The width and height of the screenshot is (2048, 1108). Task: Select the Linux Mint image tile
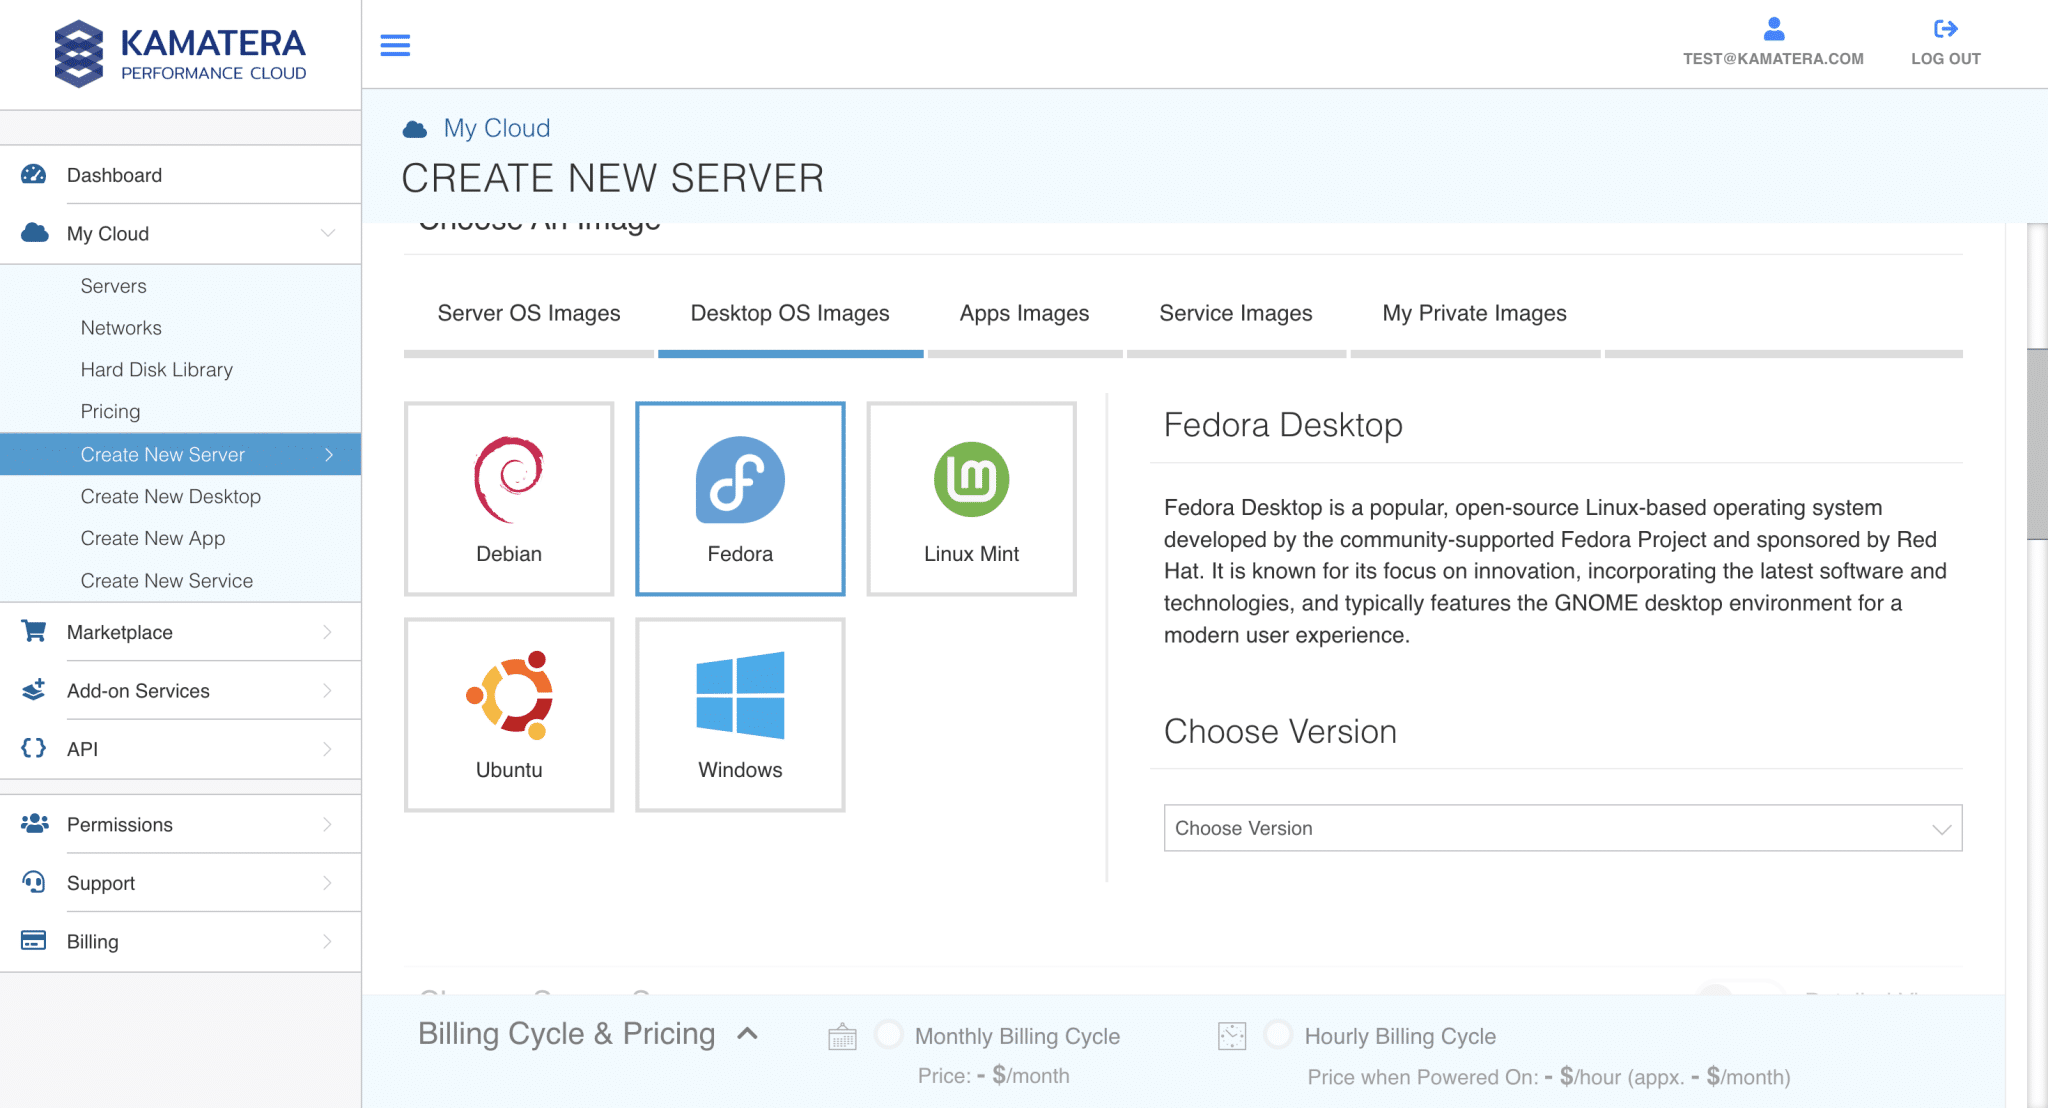(x=971, y=499)
